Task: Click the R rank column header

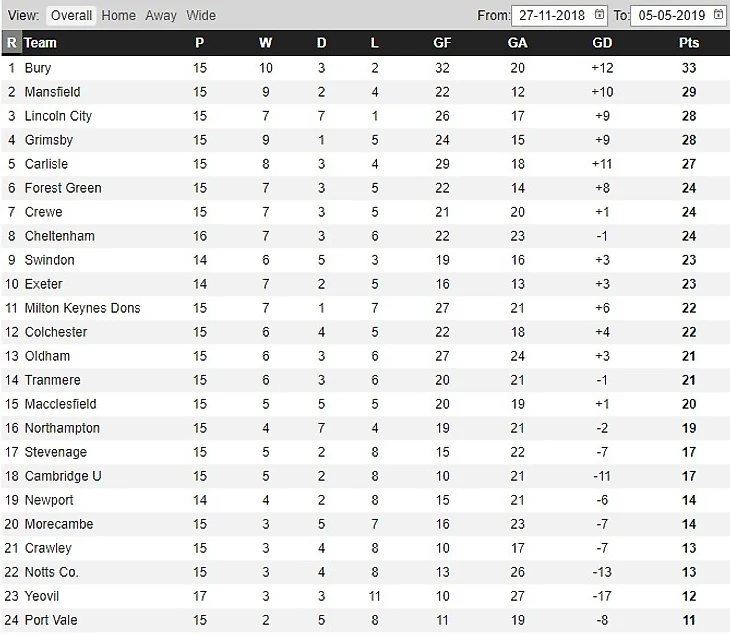Action: click(11, 43)
